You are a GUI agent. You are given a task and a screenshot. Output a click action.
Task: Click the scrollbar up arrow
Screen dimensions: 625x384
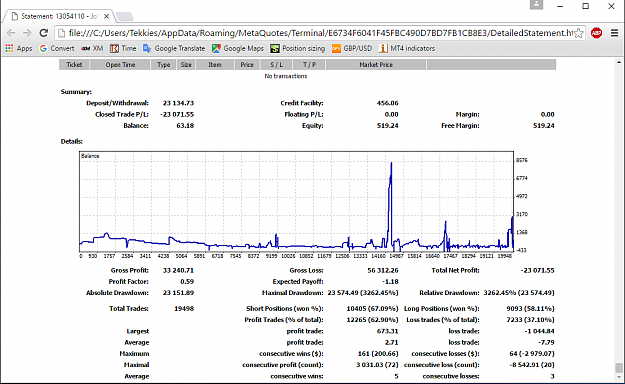click(619, 62)
